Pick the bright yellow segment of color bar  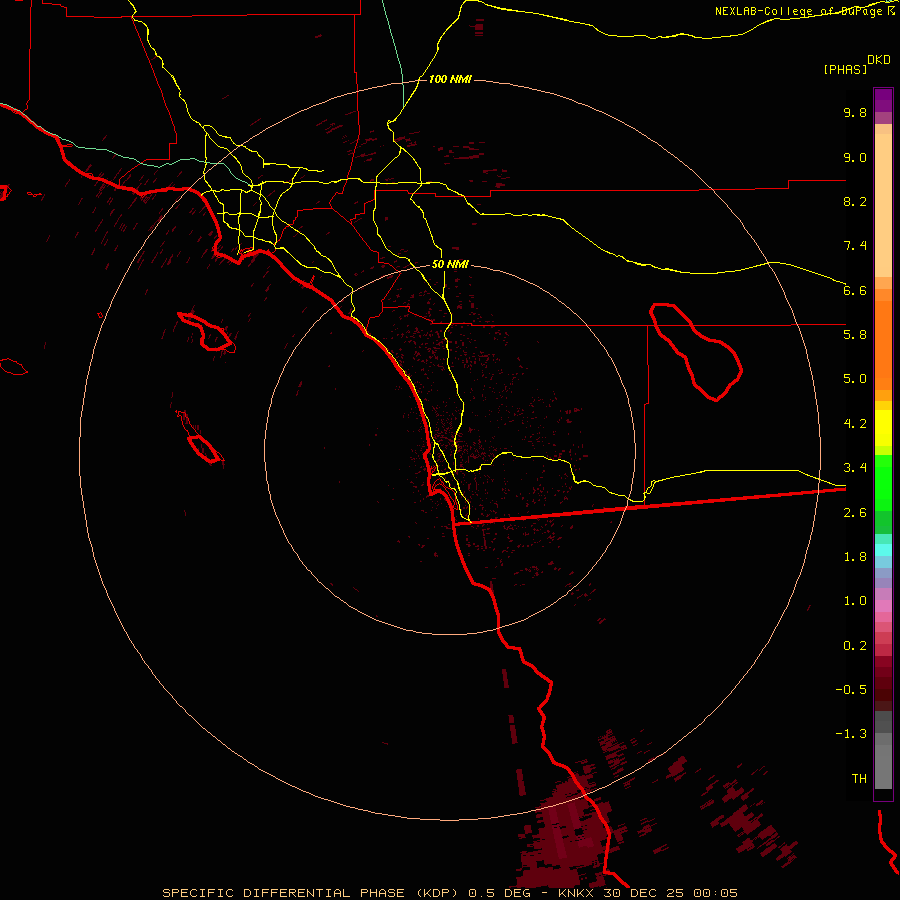883,428
